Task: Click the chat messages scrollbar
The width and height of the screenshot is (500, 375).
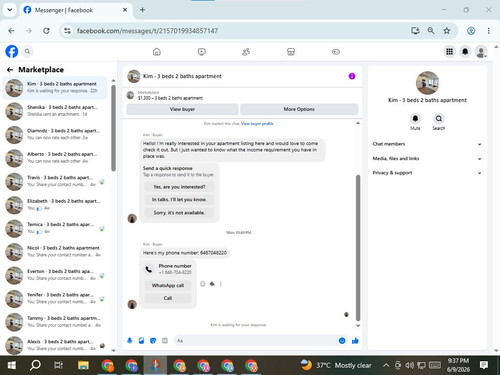Action: 358,248
